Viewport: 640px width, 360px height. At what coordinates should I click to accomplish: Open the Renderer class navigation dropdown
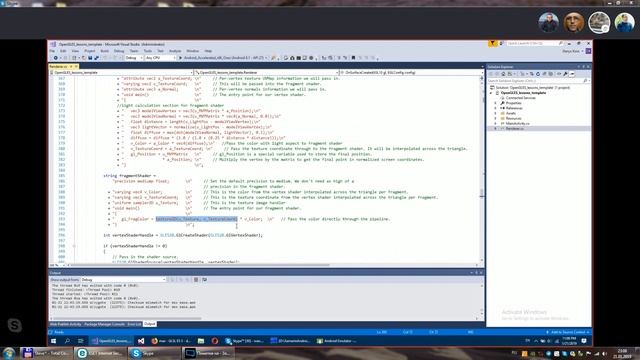[x=266, y=72]
